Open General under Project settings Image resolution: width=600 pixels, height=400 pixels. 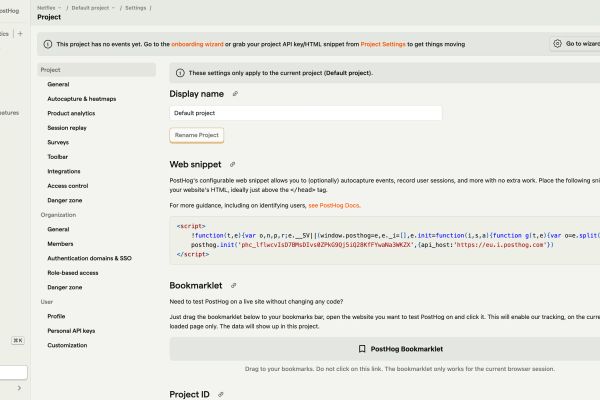click(58, 84)
